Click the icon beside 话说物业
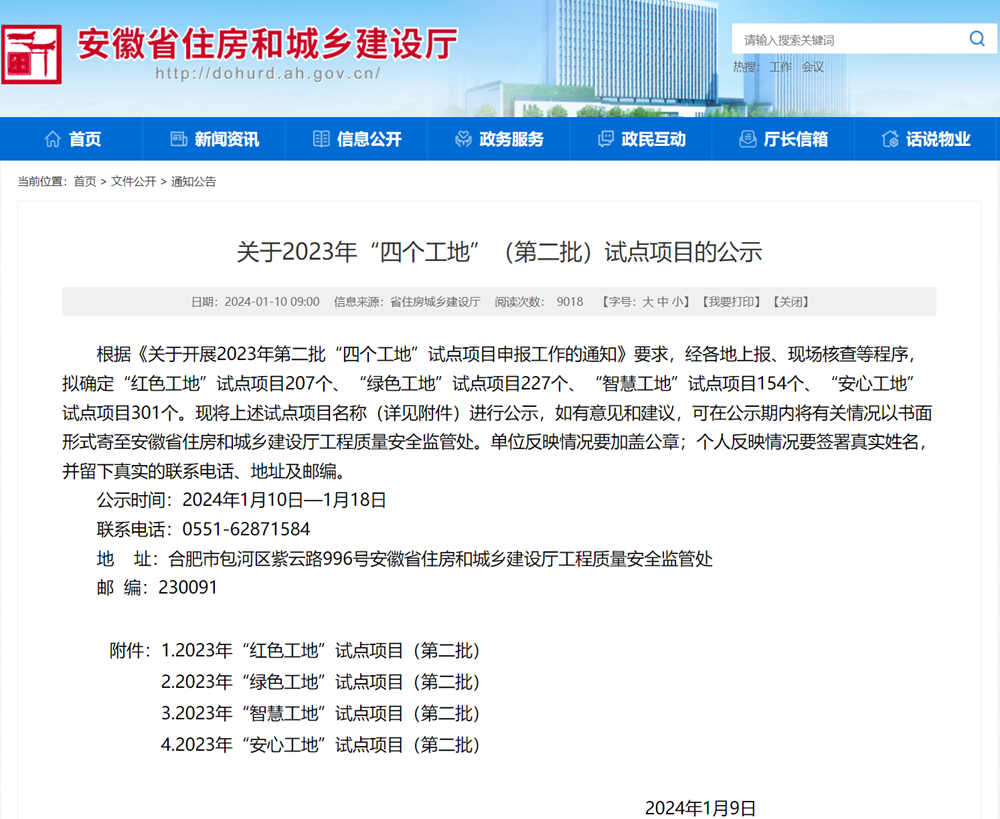 [x=890, y=140]
